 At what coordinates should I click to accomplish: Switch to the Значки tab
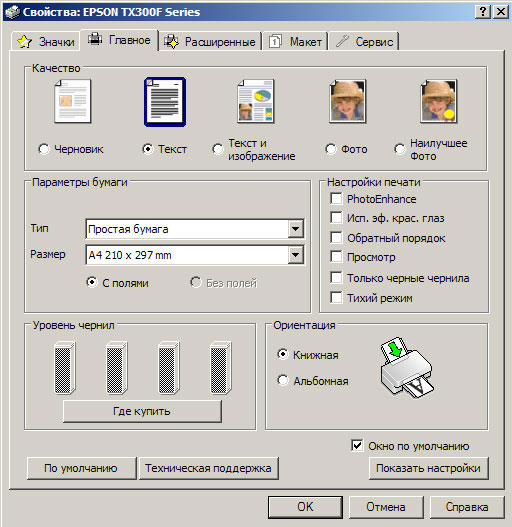pyautogui.click(x=45, y=42)
